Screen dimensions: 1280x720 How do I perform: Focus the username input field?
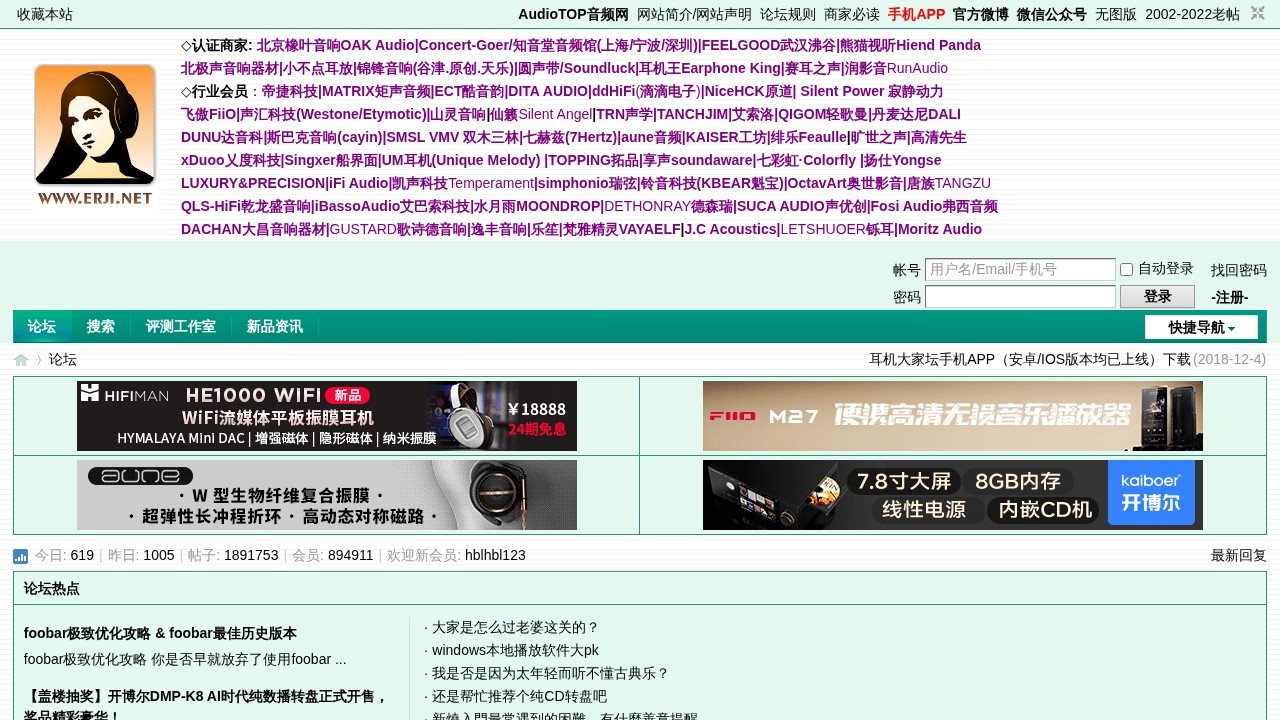click(1020, 270)
